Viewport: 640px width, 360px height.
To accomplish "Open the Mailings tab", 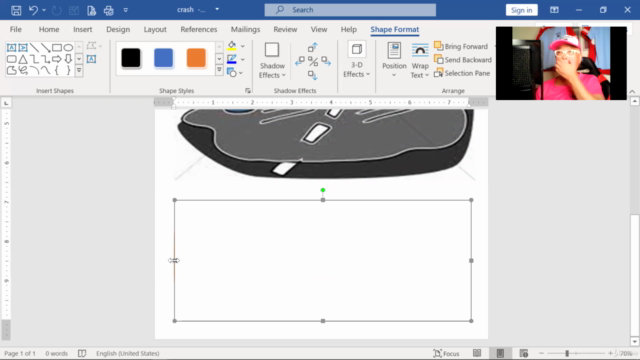I will pyautogui.click(x=245, y=29).
